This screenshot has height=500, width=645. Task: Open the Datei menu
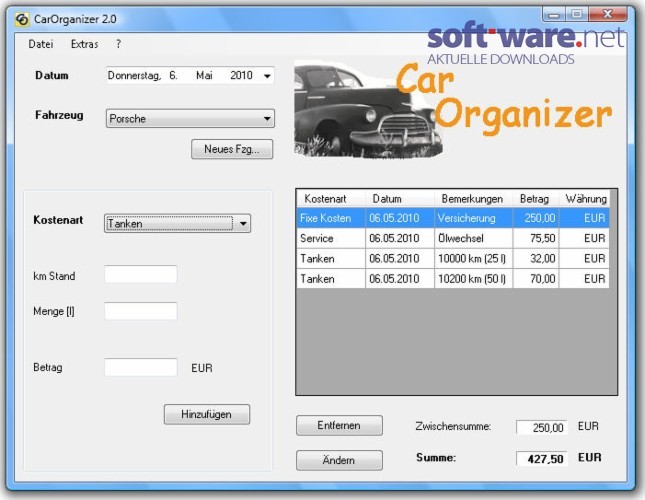(41, 44)
